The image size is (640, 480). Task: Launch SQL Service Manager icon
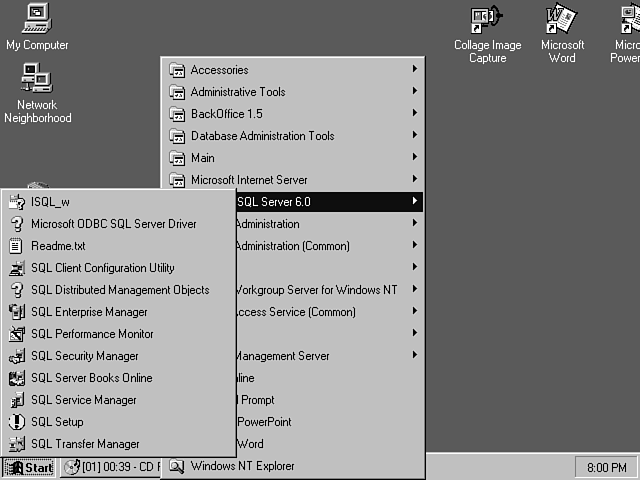(16, 400)
